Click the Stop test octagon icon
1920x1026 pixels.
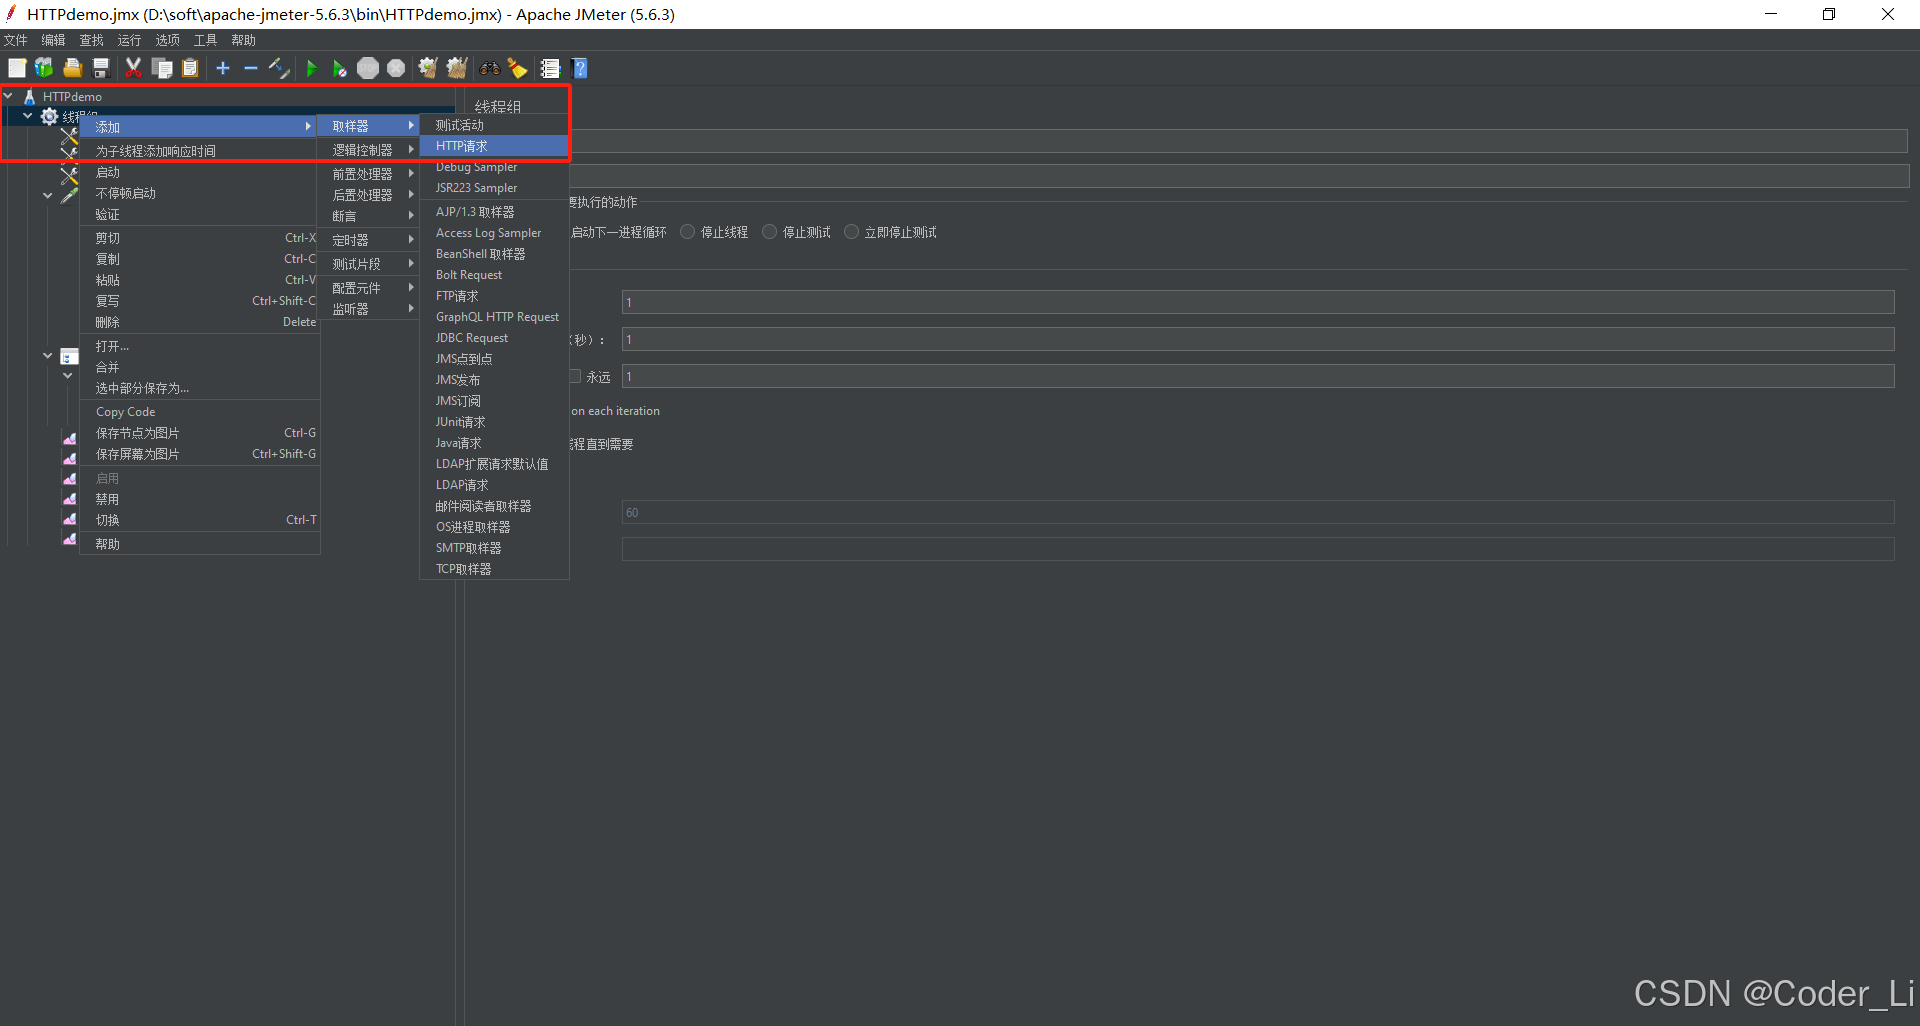pos(368,68)
